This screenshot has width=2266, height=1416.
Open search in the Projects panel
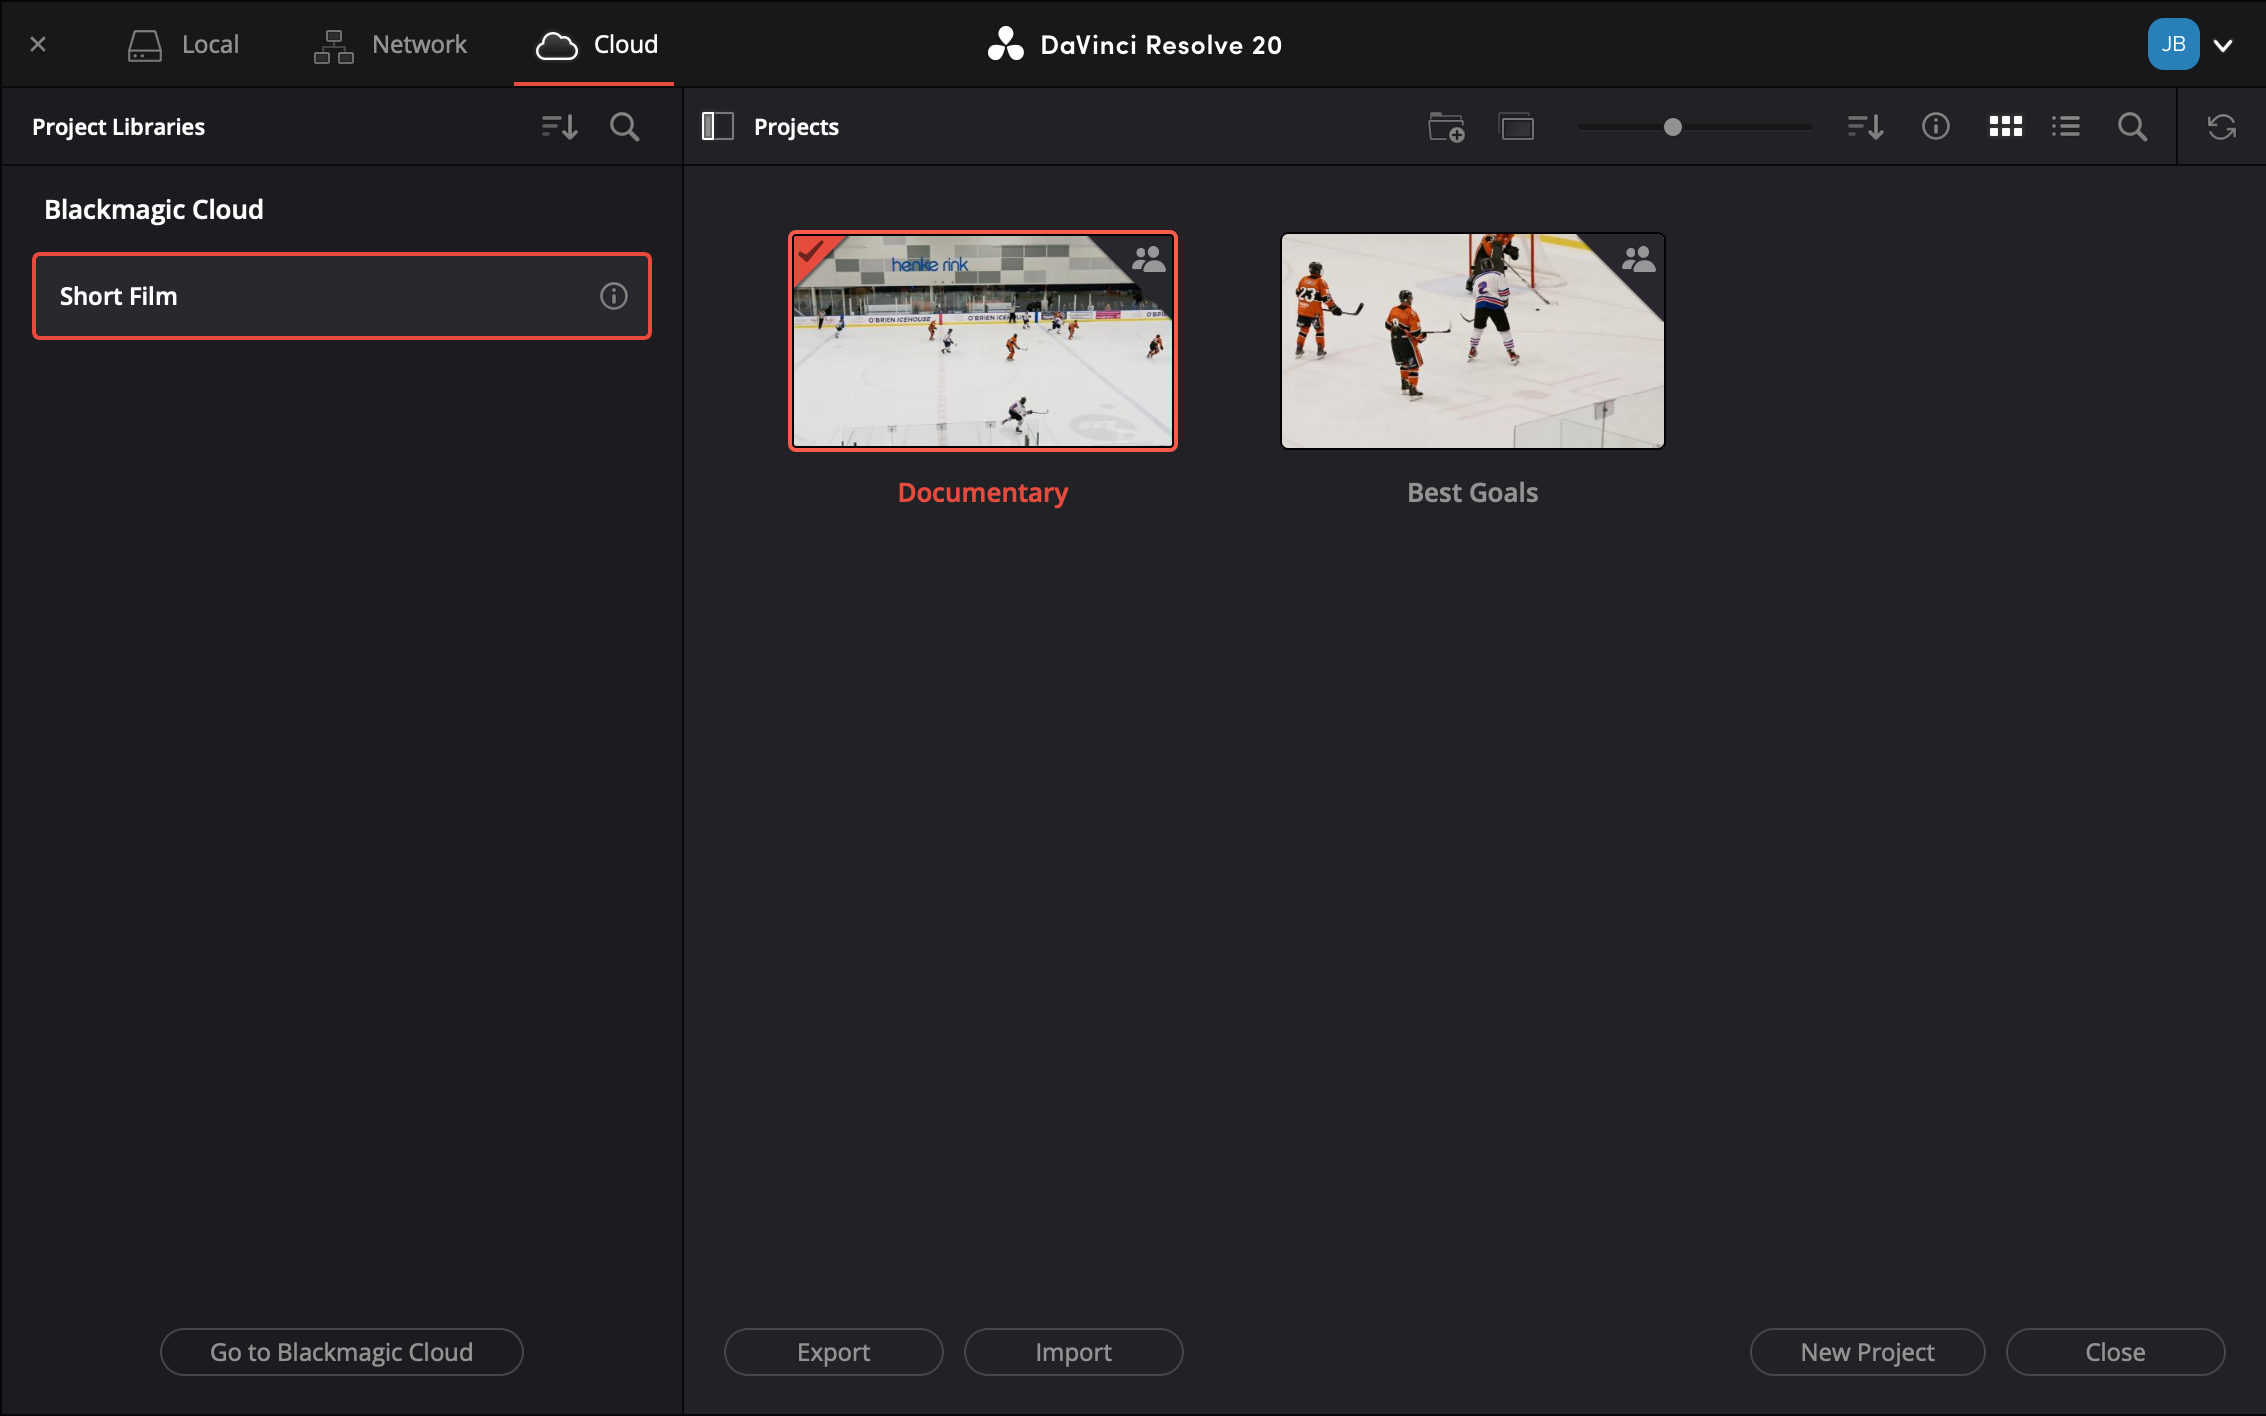(x=2132, y=127)
